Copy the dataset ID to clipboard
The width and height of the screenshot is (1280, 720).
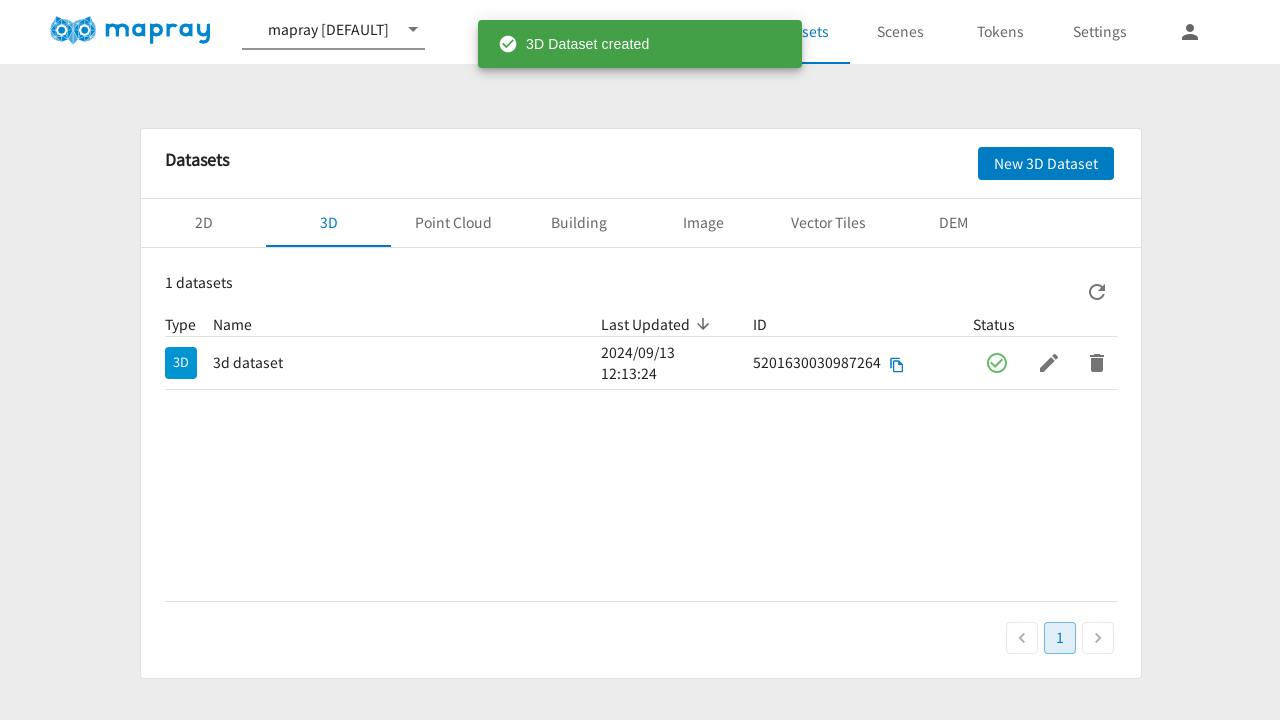897,365
